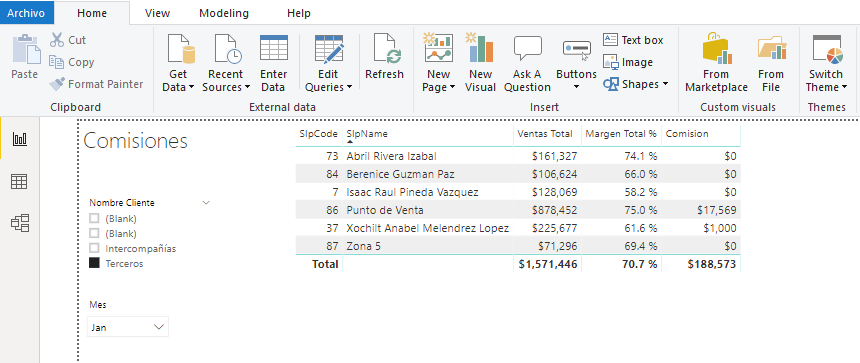860x363 pixels.
Task: Insert a New Visual
Action: tap(480, 63)
